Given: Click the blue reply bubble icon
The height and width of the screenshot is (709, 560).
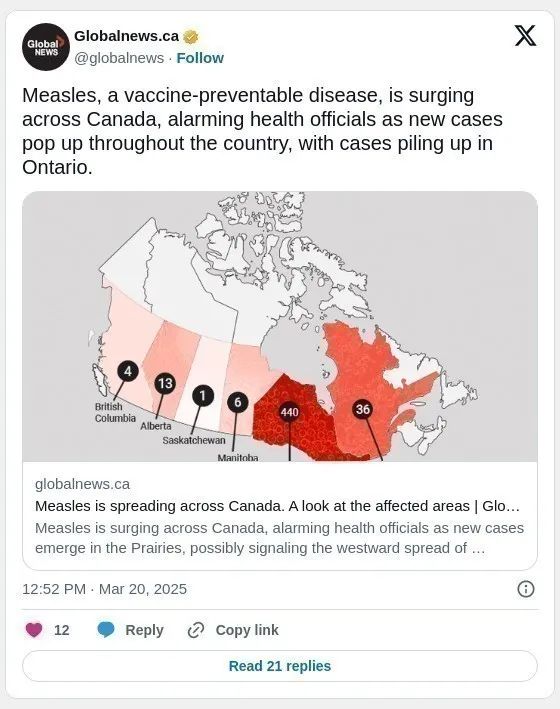Looking at the screenshot, I should pyautogui.click(x=106, y=629).
